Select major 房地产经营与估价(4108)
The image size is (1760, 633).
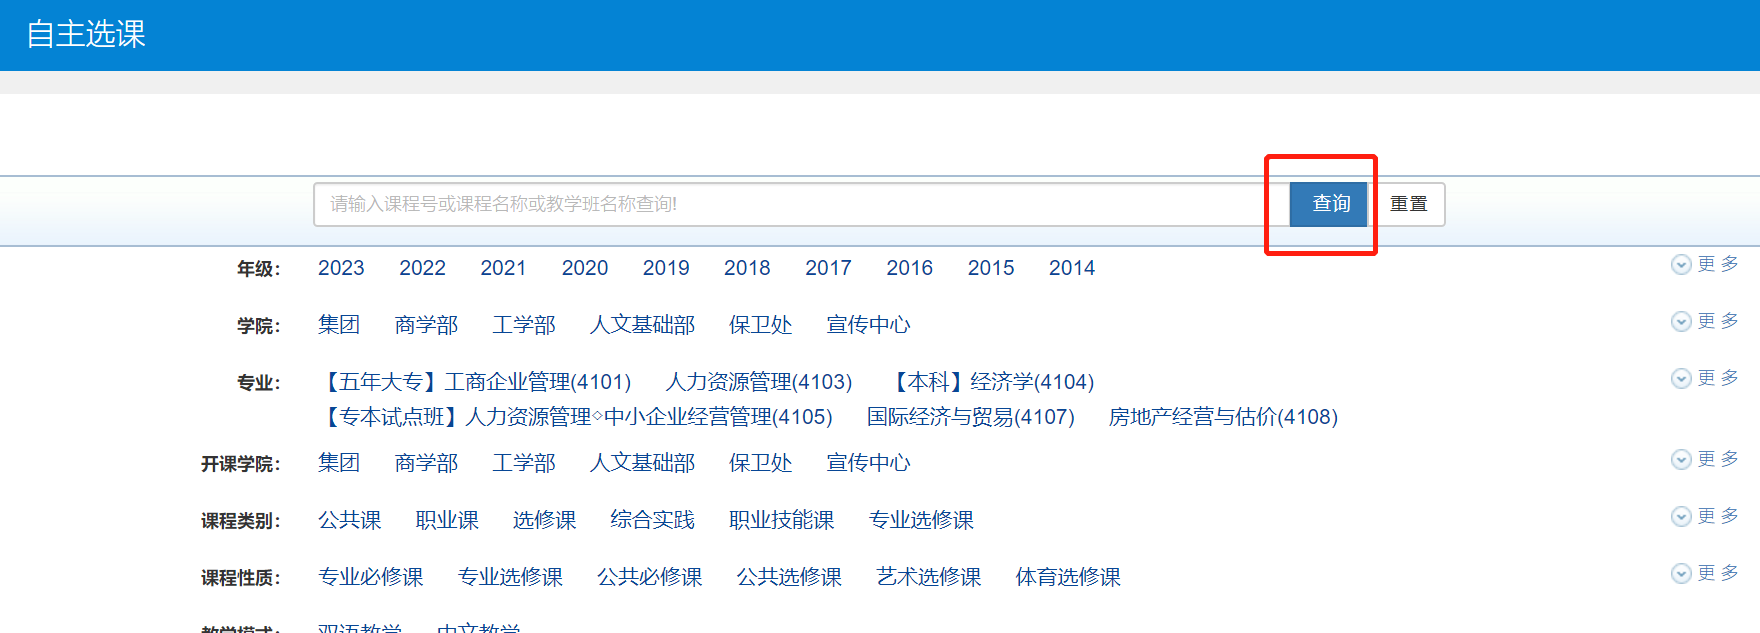pos(1223,417)
